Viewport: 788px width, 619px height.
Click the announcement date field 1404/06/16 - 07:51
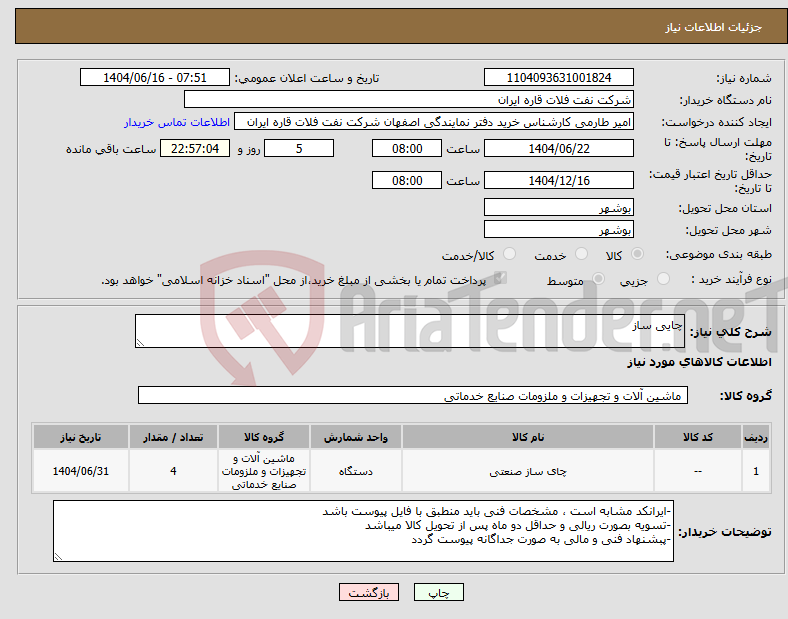pos(155,77)
